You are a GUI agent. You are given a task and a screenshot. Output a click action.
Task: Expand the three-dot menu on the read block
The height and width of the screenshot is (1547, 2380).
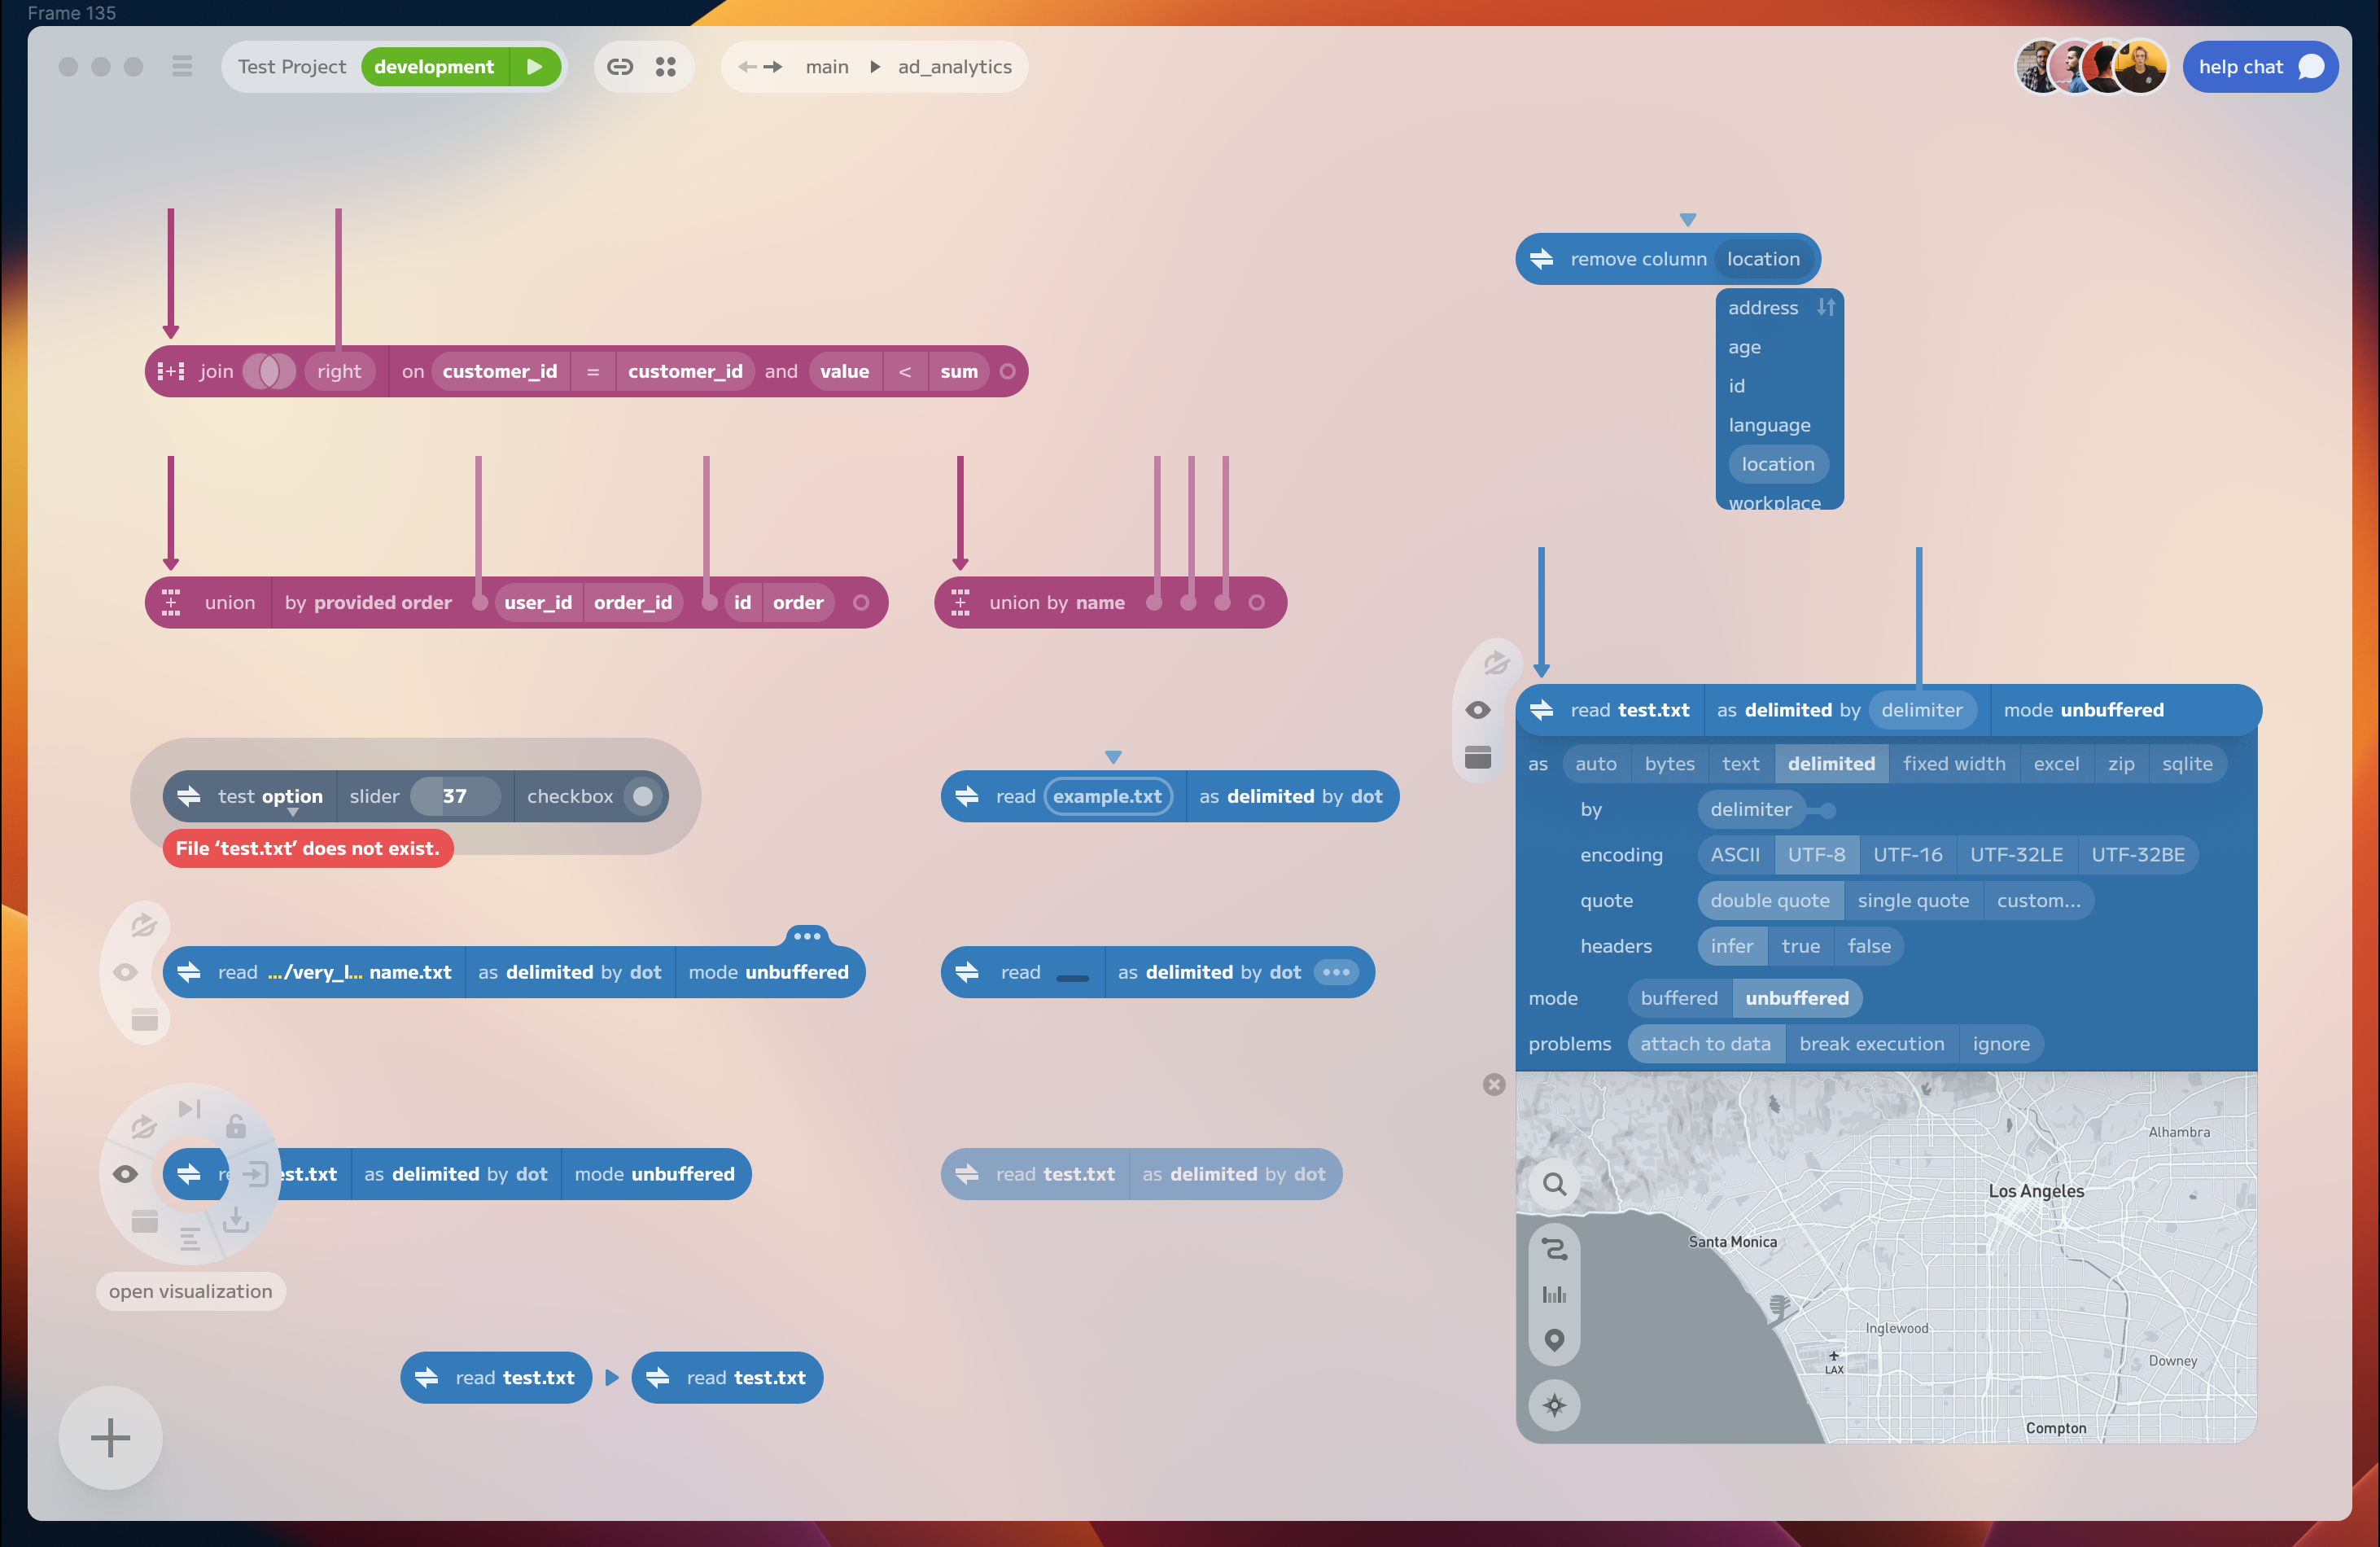[808, 936]
